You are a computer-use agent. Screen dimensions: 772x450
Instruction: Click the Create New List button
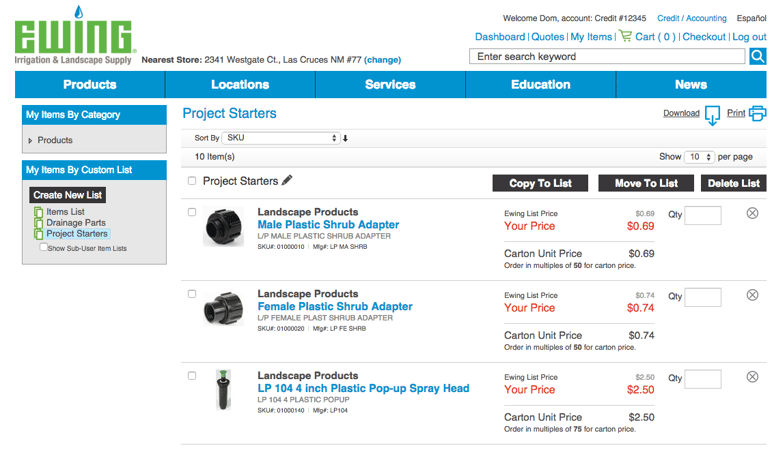coord(67,195)
